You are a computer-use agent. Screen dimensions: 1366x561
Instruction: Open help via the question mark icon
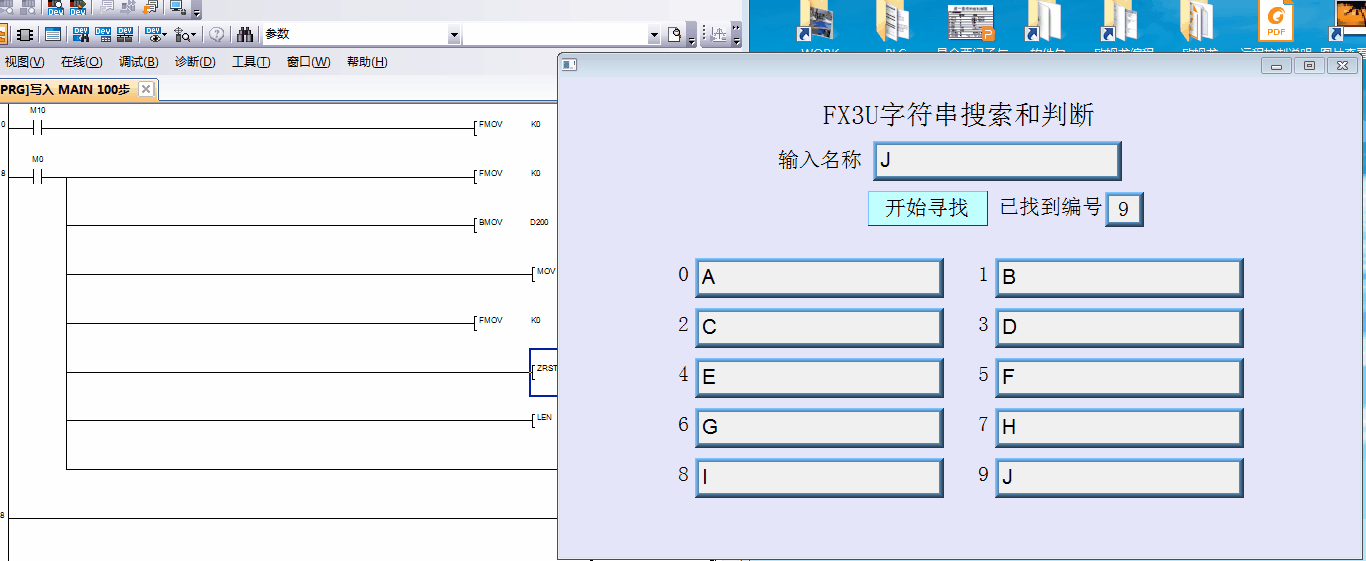click(216, 34)
